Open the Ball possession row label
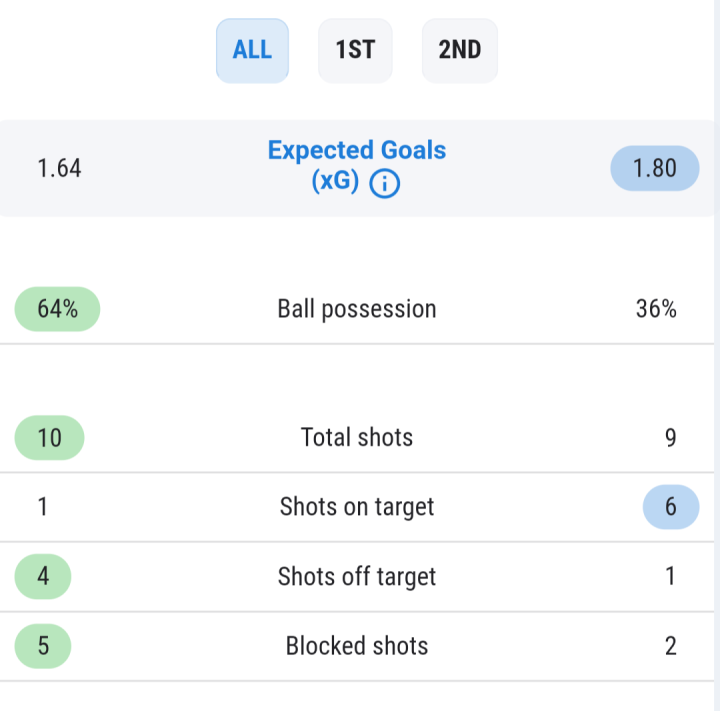 click(x=357, y=309)
